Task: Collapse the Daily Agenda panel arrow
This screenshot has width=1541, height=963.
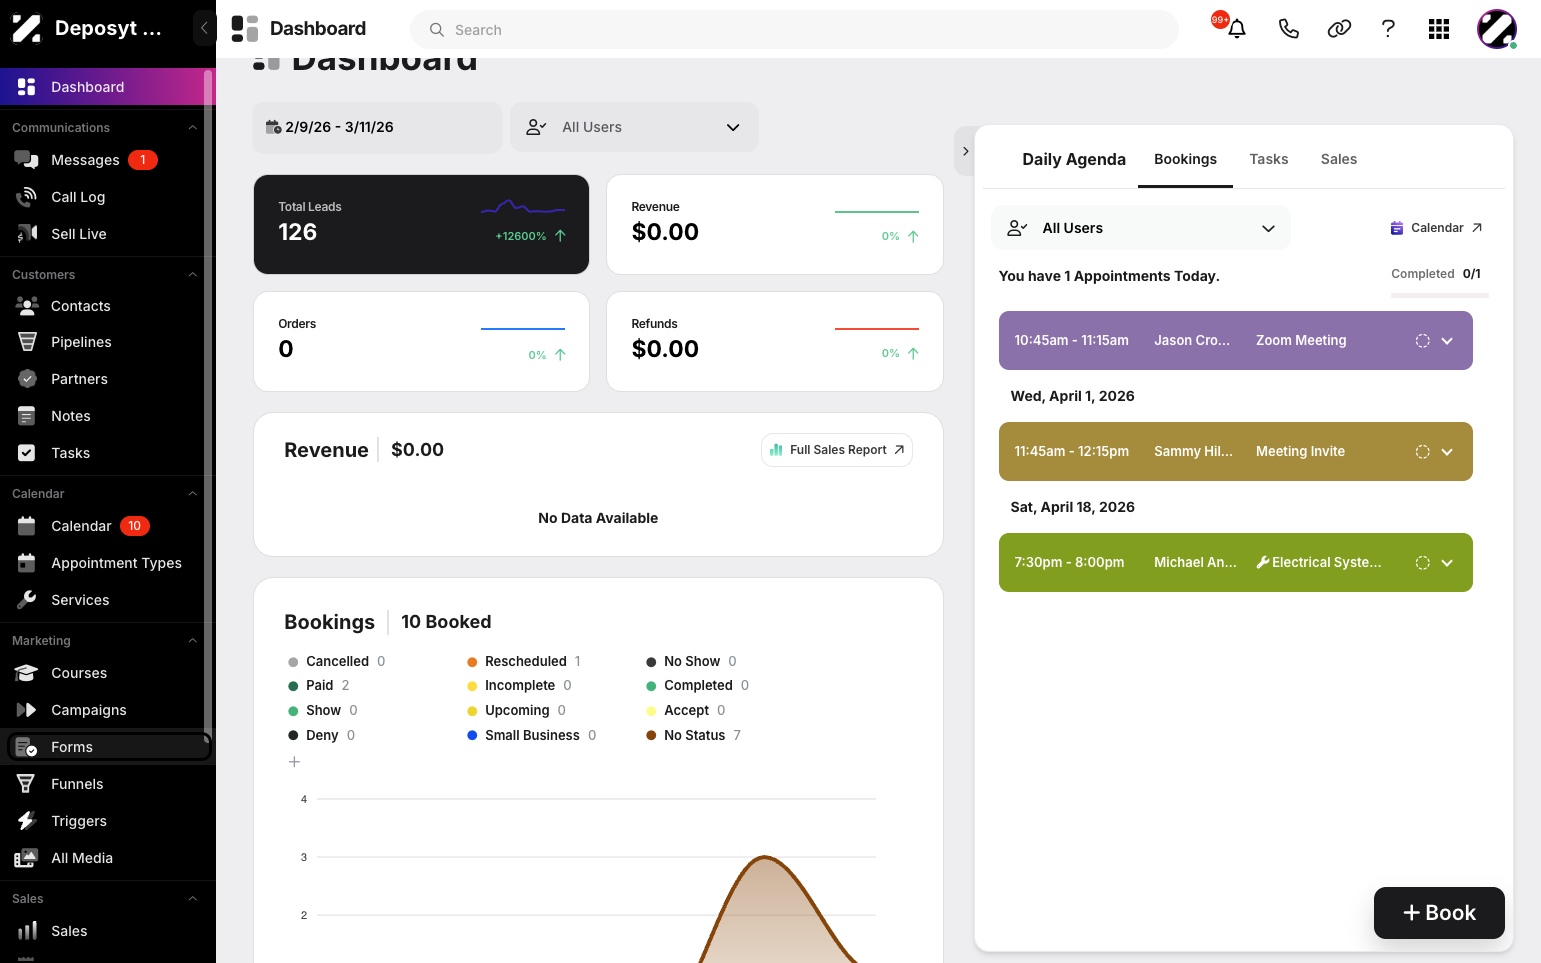Action: (965, 151)
